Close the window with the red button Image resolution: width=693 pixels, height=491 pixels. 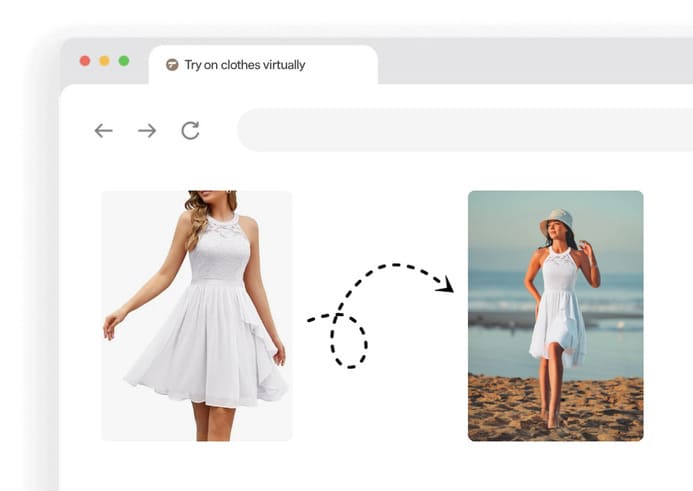point(85,61)
